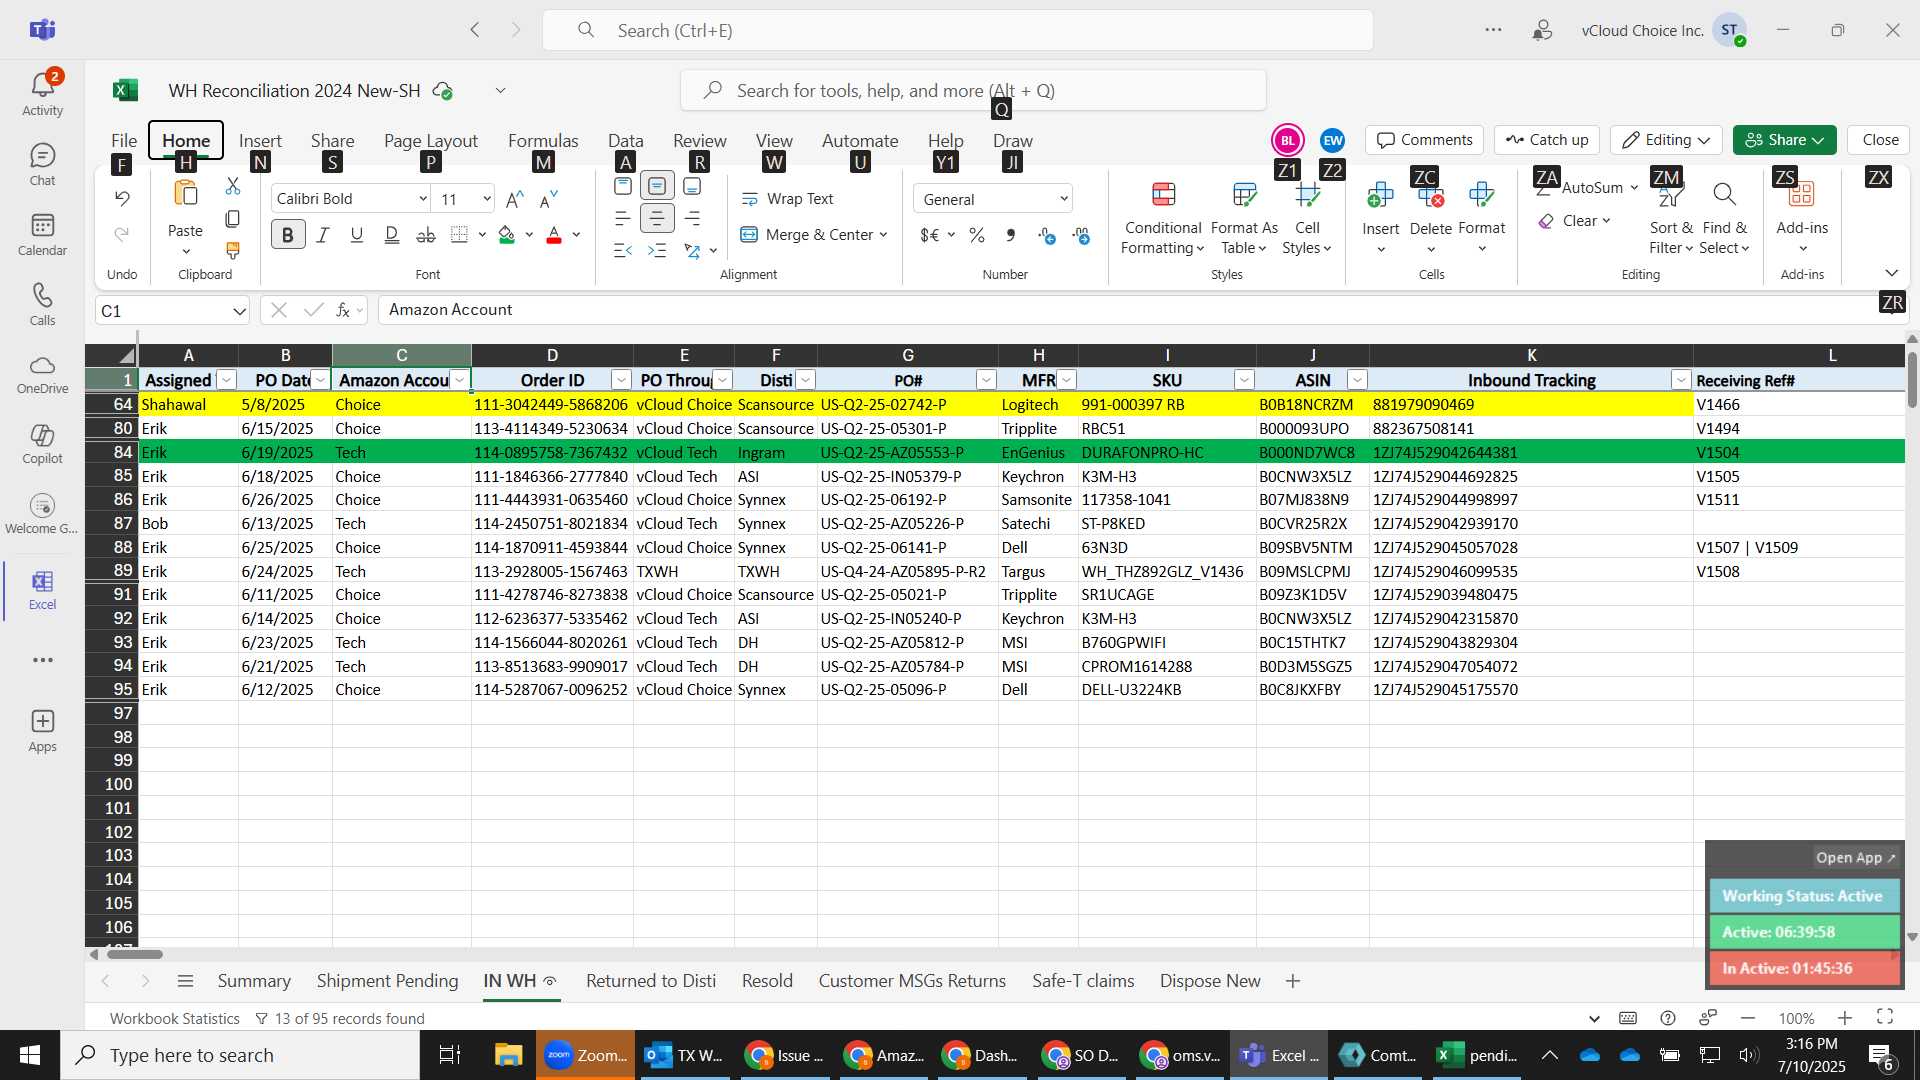Click the Cut scissors icon
Image resolution: width=1920 pixels, height=1080 pixels.
click(x=233, y=186)
